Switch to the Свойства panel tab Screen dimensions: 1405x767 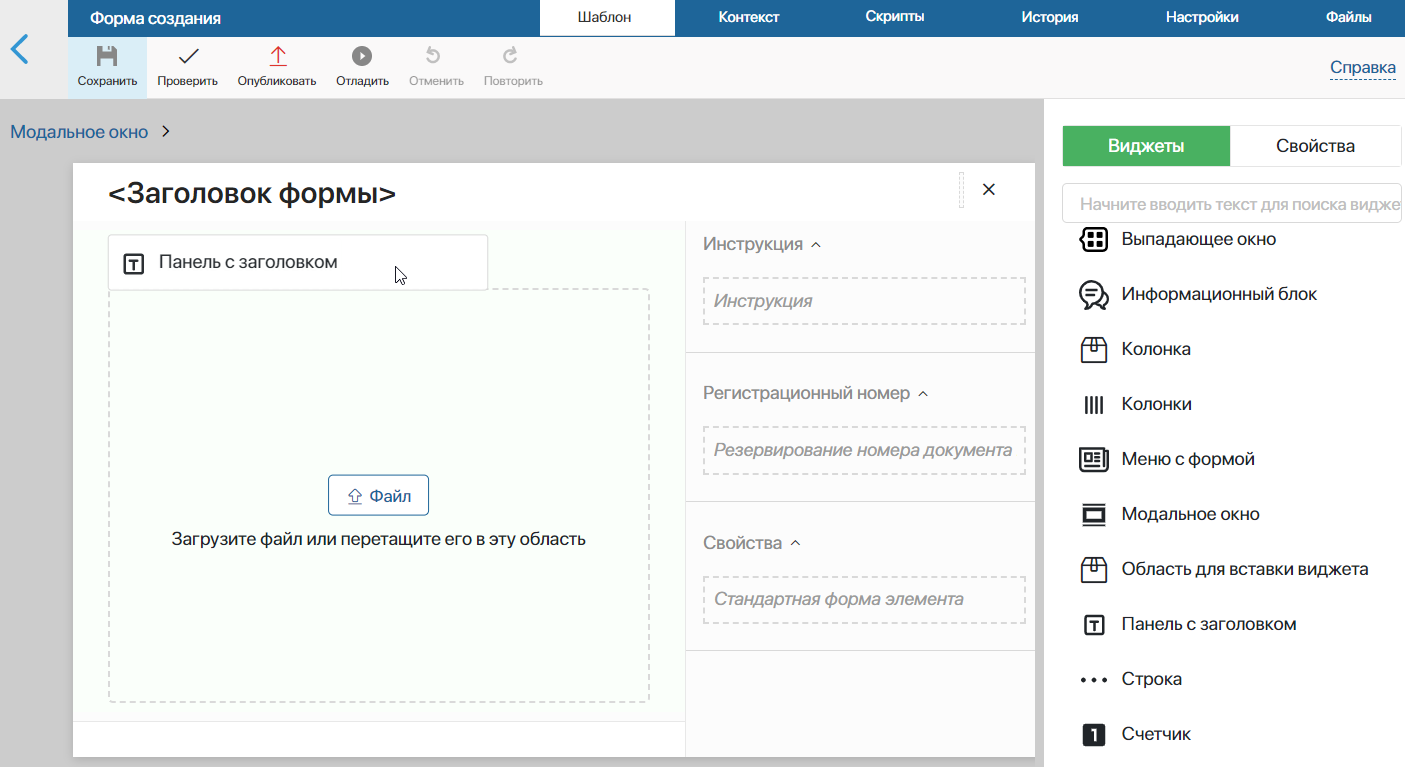[1315, 146]
